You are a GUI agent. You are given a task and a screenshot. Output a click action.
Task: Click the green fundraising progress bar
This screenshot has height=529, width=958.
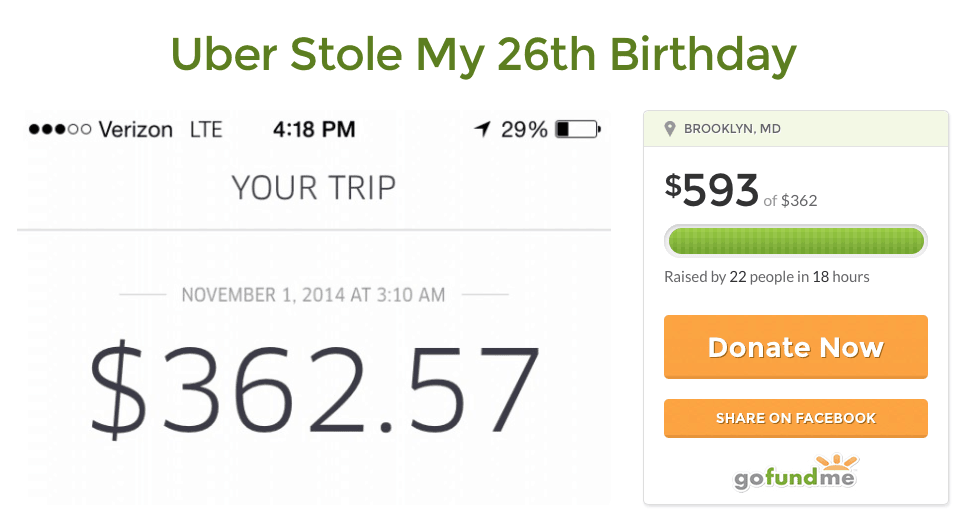point(795,241)
